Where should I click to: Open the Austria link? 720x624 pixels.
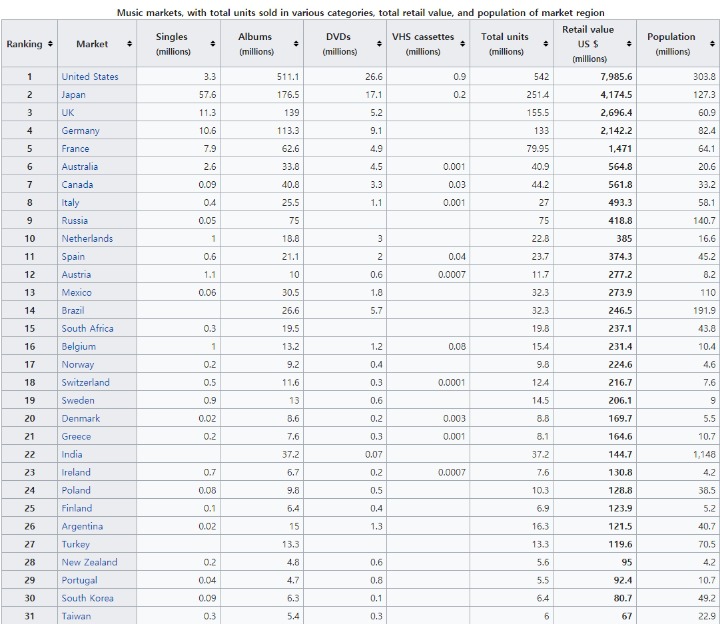pos(76,274)
